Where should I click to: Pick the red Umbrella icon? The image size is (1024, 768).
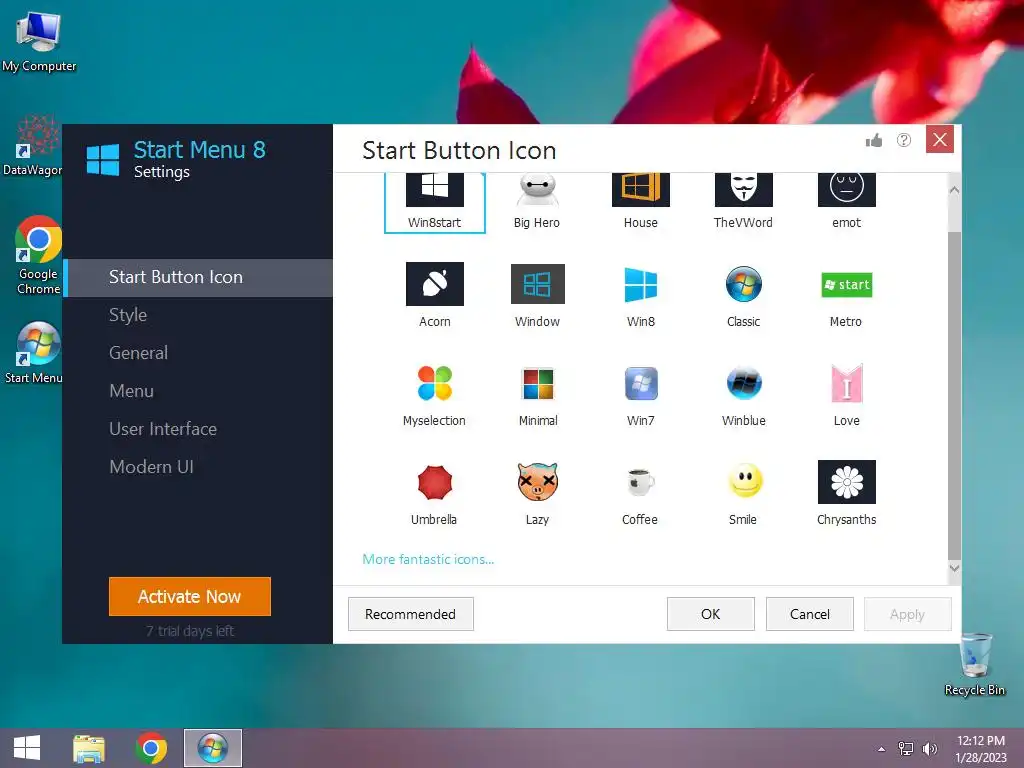coord(434,493)
